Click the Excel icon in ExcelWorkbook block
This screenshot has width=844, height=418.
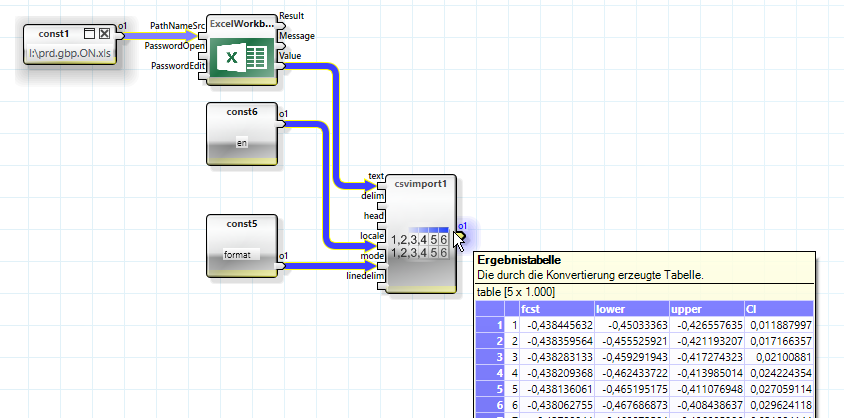coord(241,58)
